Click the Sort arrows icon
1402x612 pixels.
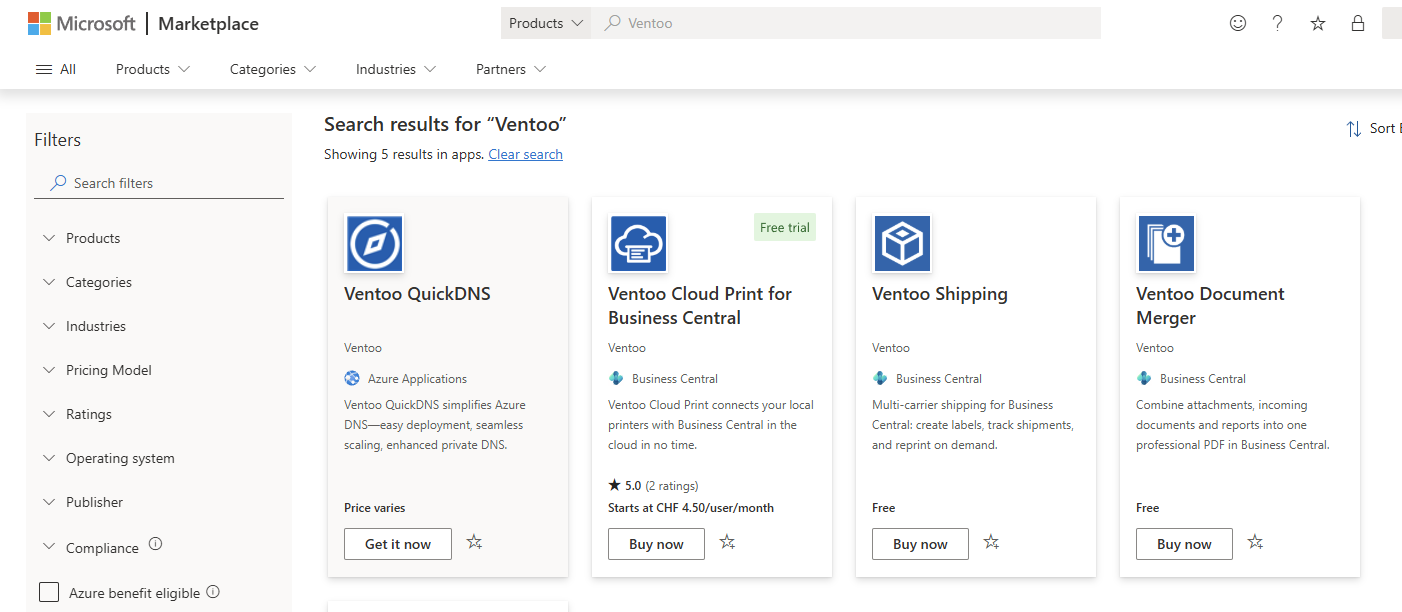[x=1354, y=129]
